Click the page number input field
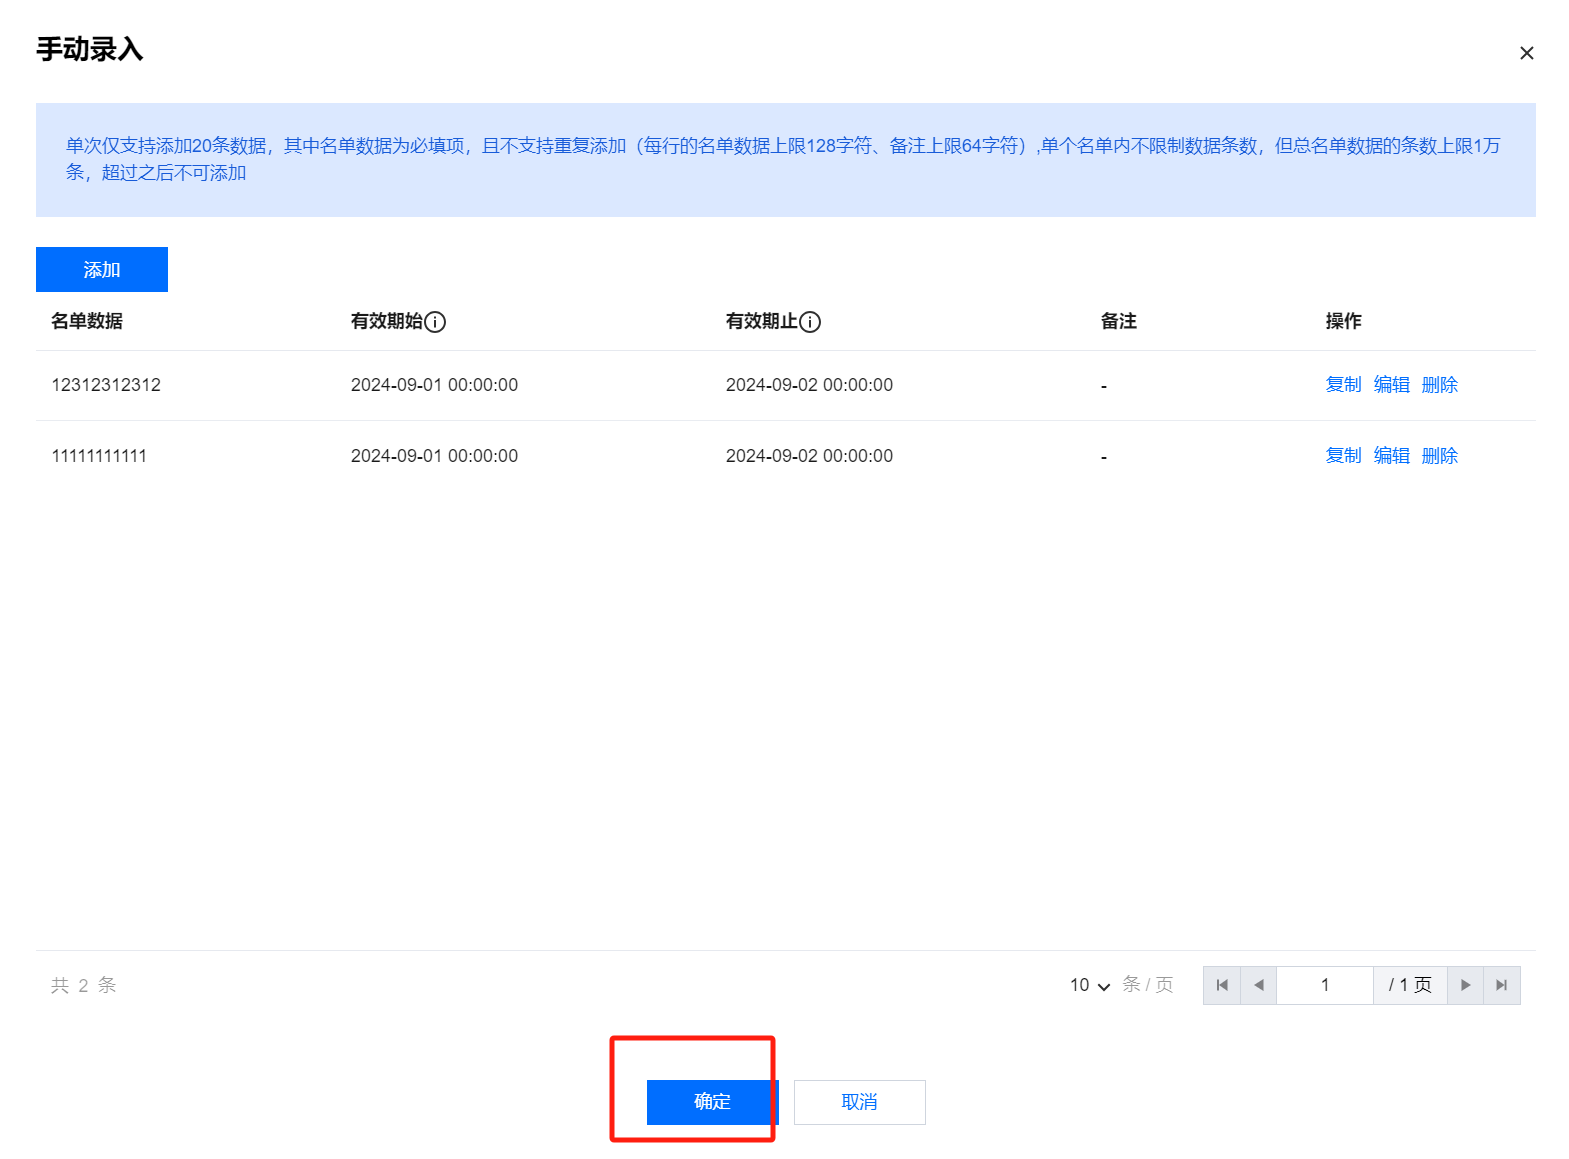1569x1159 pixels. coord(1324,985)
